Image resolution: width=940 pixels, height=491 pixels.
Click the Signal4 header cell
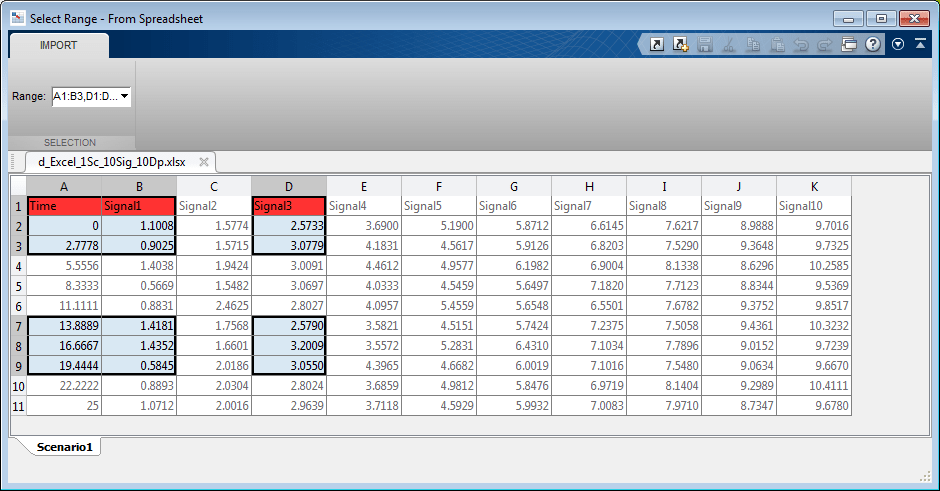pyautogui.click(x=364, y=206)
